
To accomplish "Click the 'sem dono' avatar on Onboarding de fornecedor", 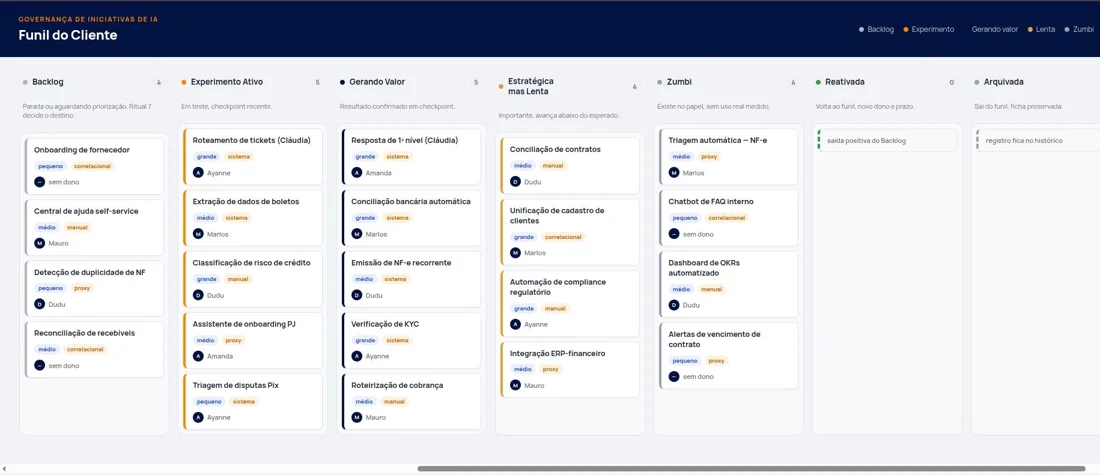I will [39, 182].
